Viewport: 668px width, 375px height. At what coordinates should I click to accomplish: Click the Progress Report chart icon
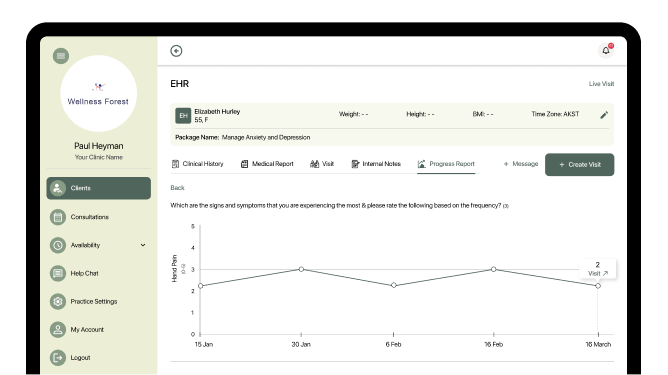[x=421, y=164]
